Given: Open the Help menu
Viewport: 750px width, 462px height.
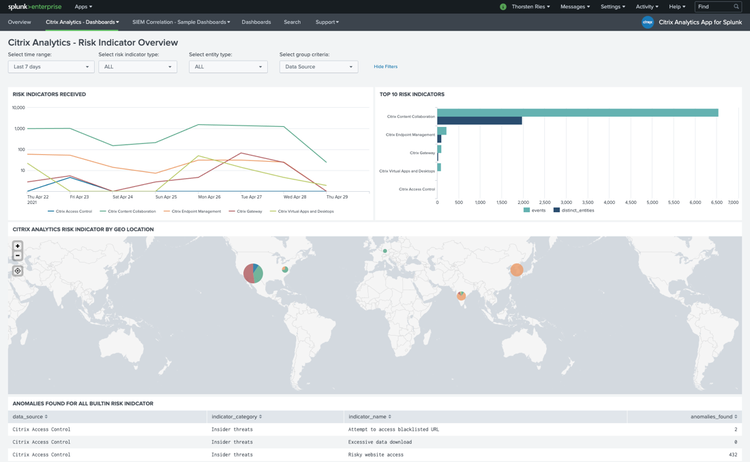Looking at the screenshot, I should pos(677,7).
